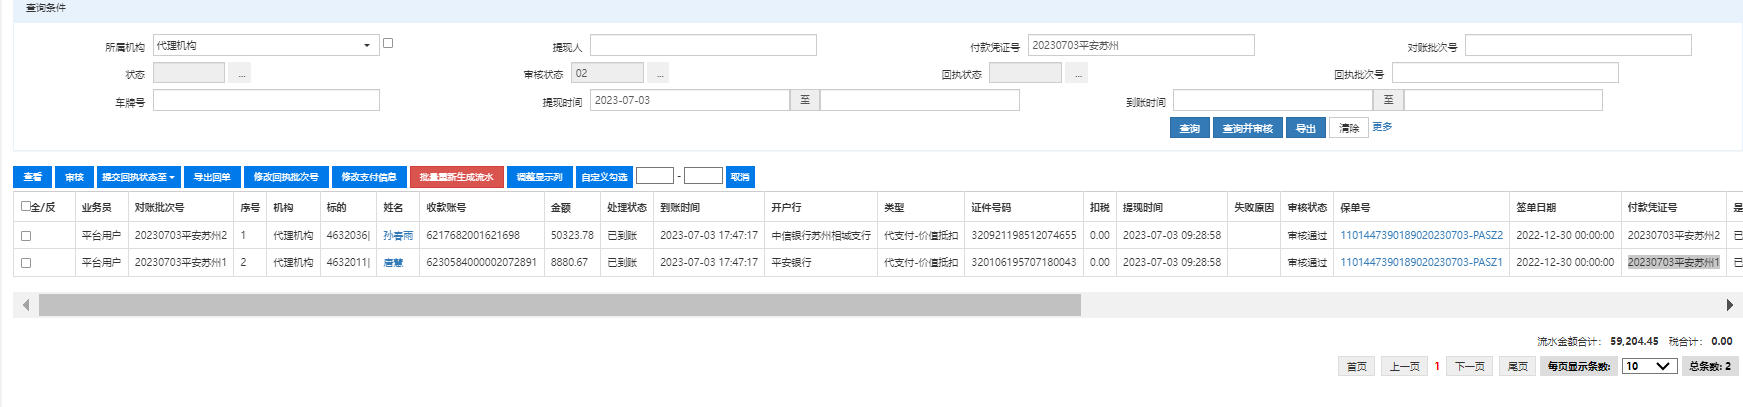Screen dimensions: 1743x407
Task: Click the 回执批次号 input field
Action: click(x=1505, y=73)
